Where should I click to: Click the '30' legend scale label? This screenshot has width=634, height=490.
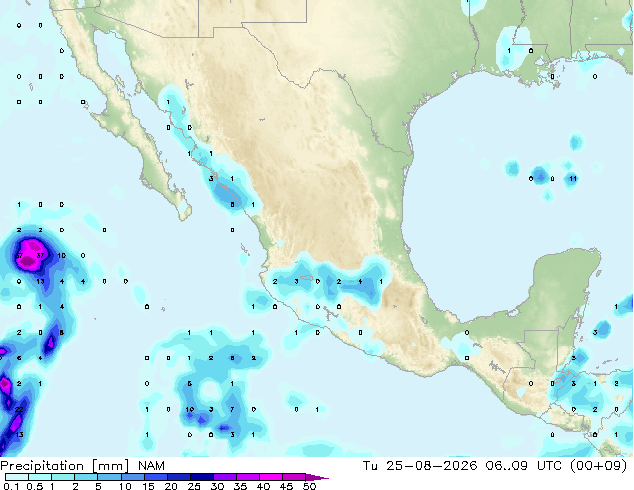coord(217,486)
